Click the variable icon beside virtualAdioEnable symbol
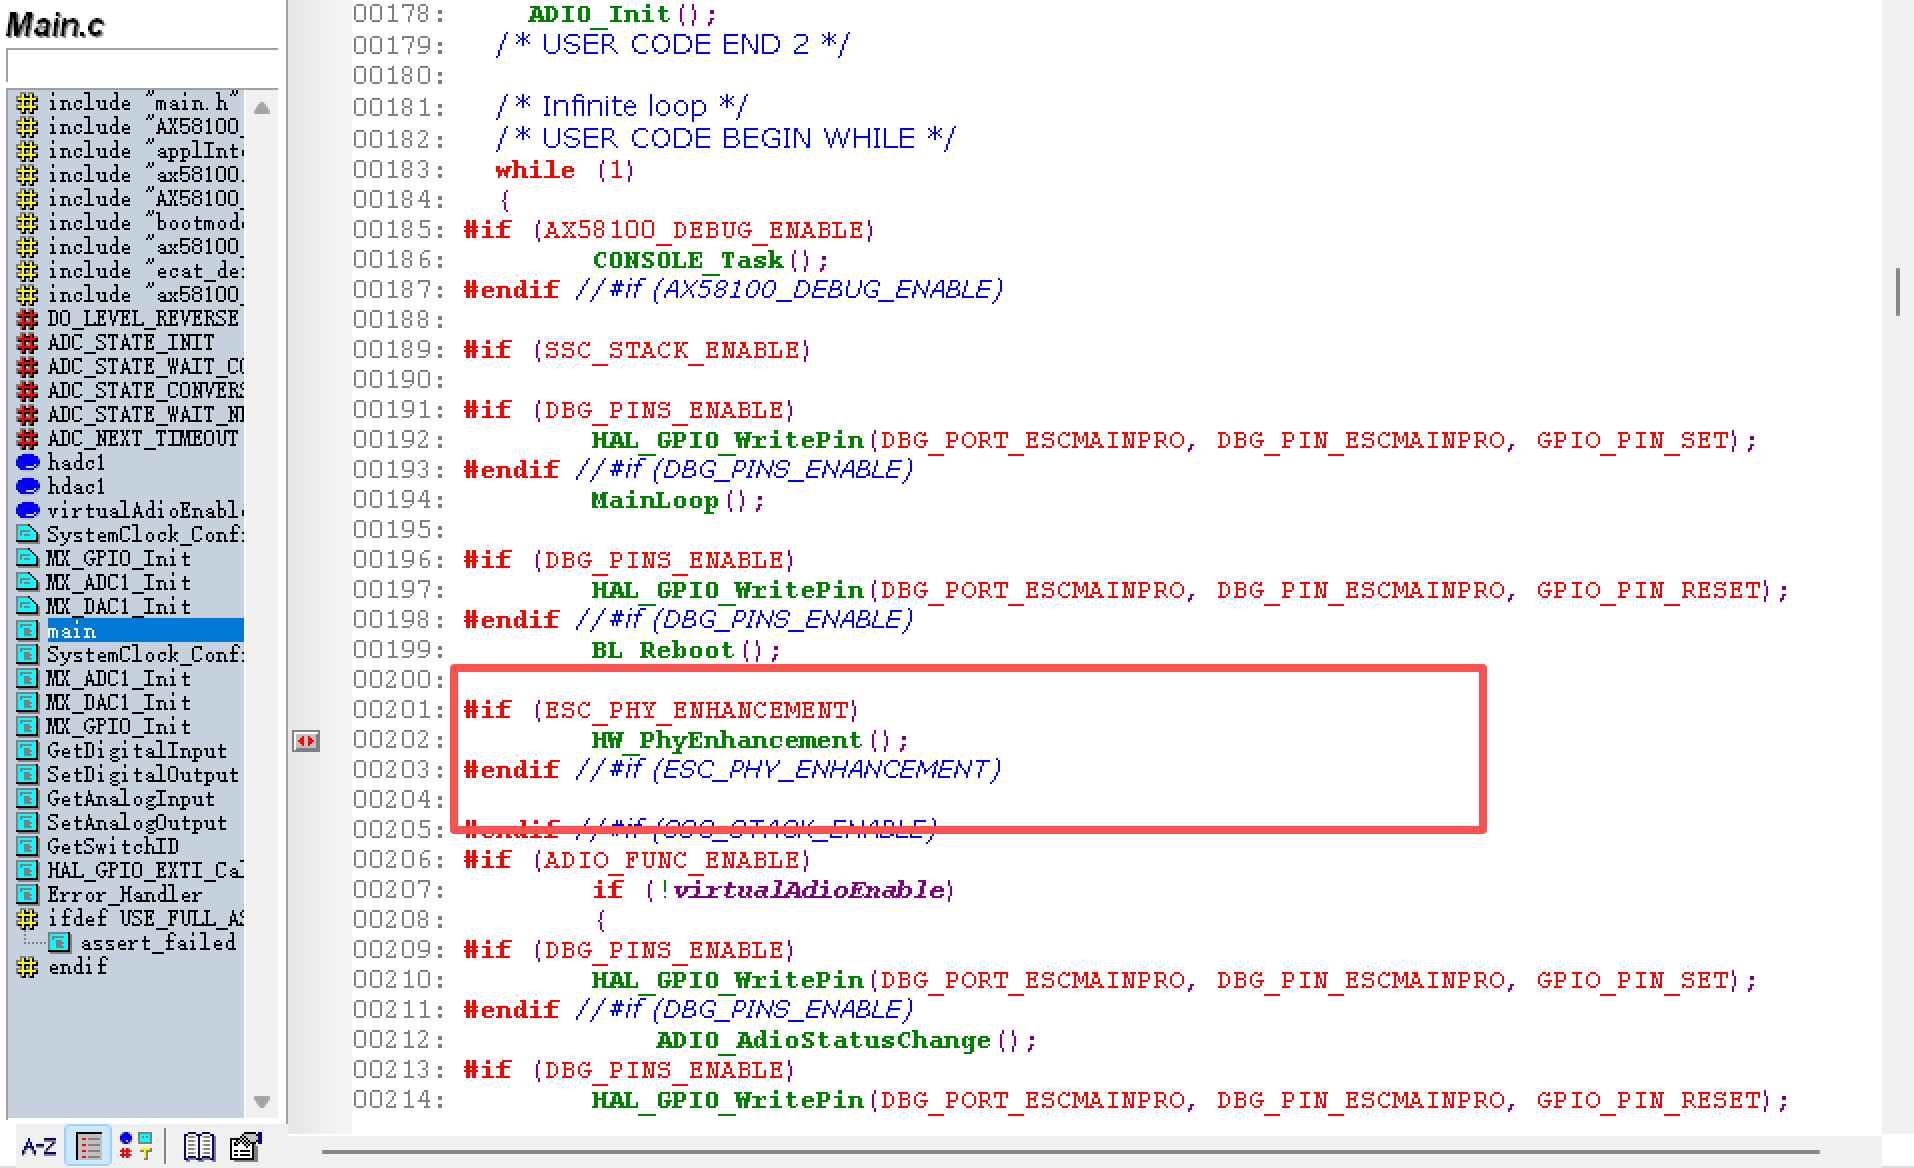 pos(28,510)
